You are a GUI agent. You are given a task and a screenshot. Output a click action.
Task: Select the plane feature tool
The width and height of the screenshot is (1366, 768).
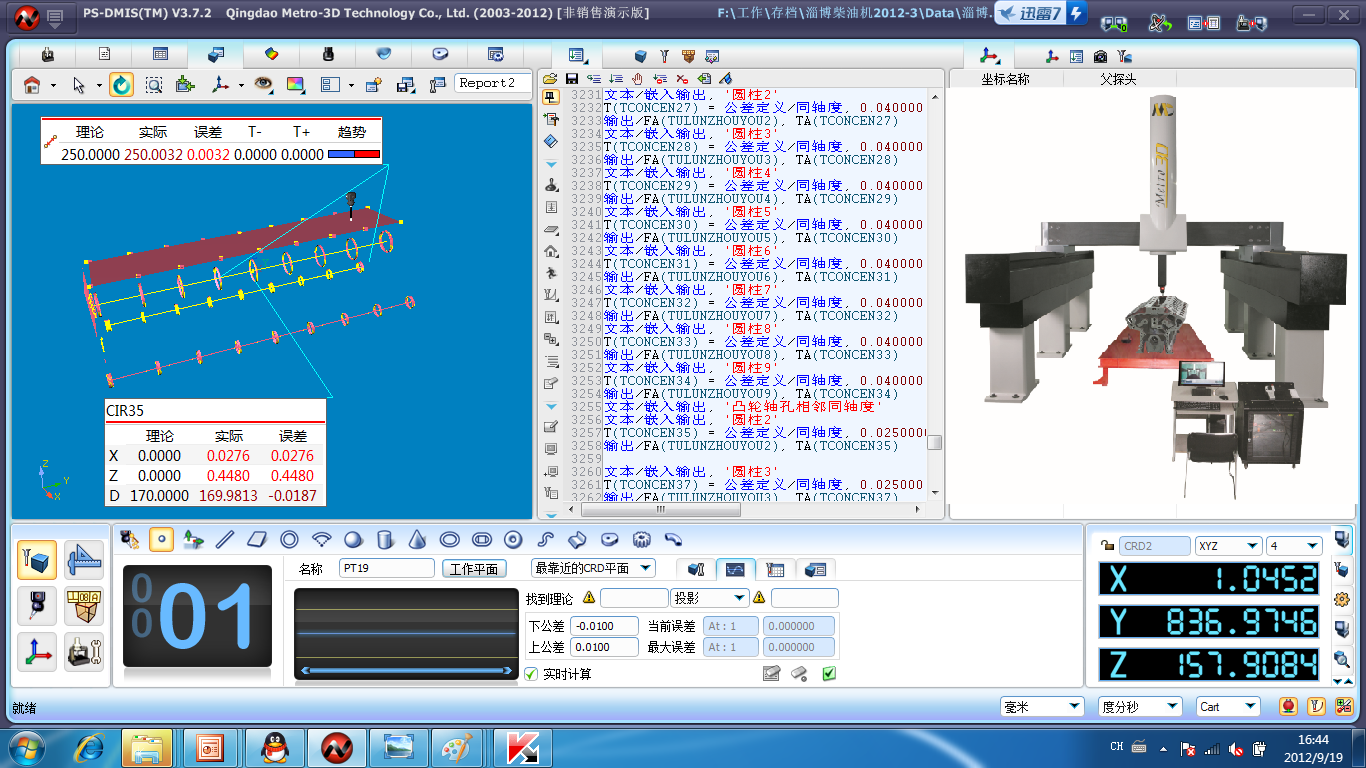tap(257, 539)
